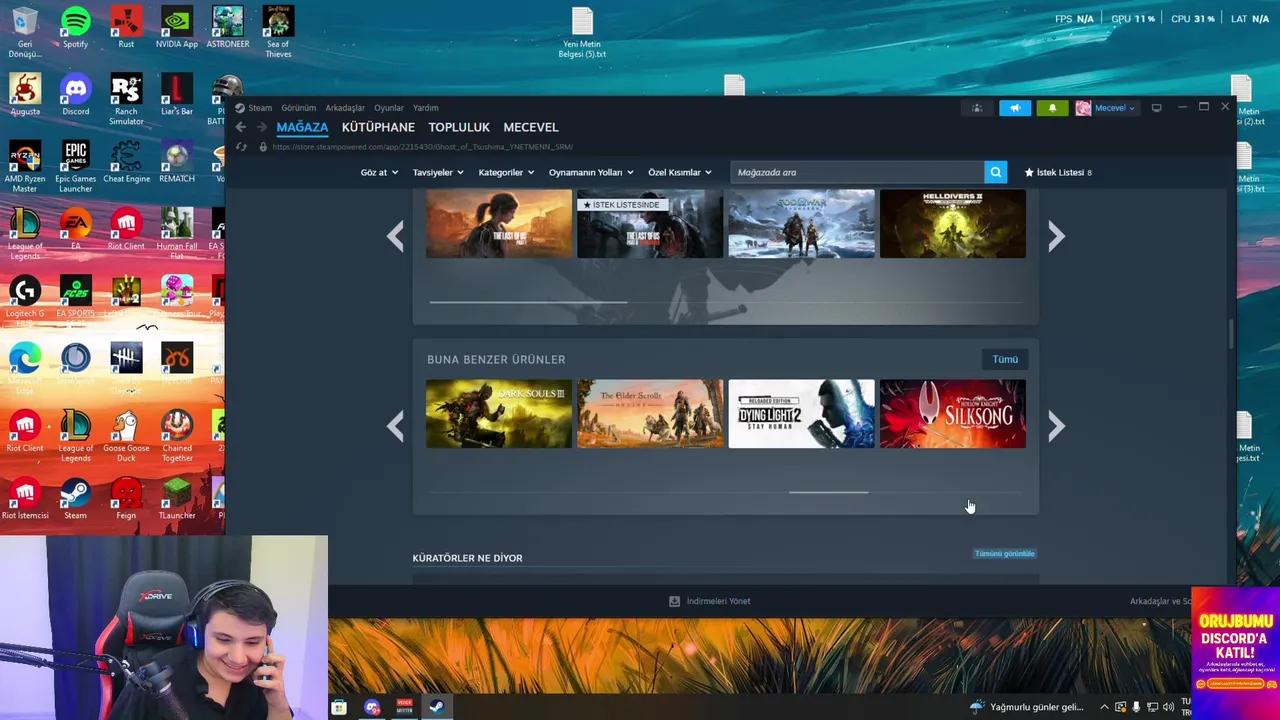Open the green notifications bell
This screenshot has height=720, width=1280.
(x=1052, y=108)
